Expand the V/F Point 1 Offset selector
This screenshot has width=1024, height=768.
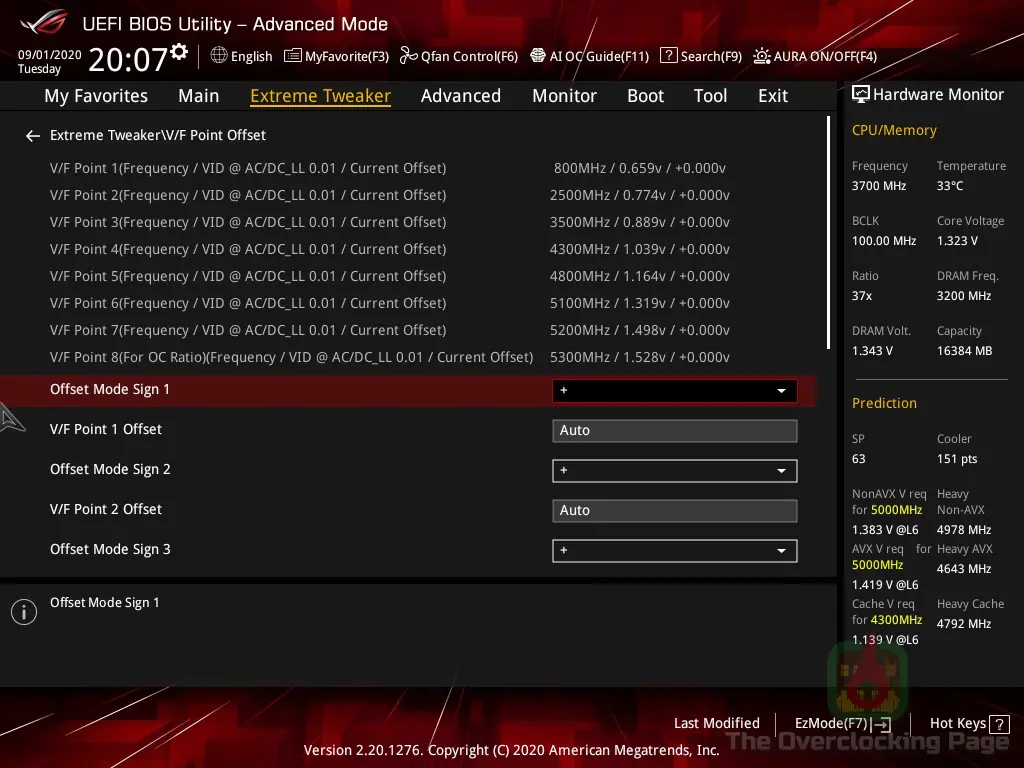coord(674,430)
